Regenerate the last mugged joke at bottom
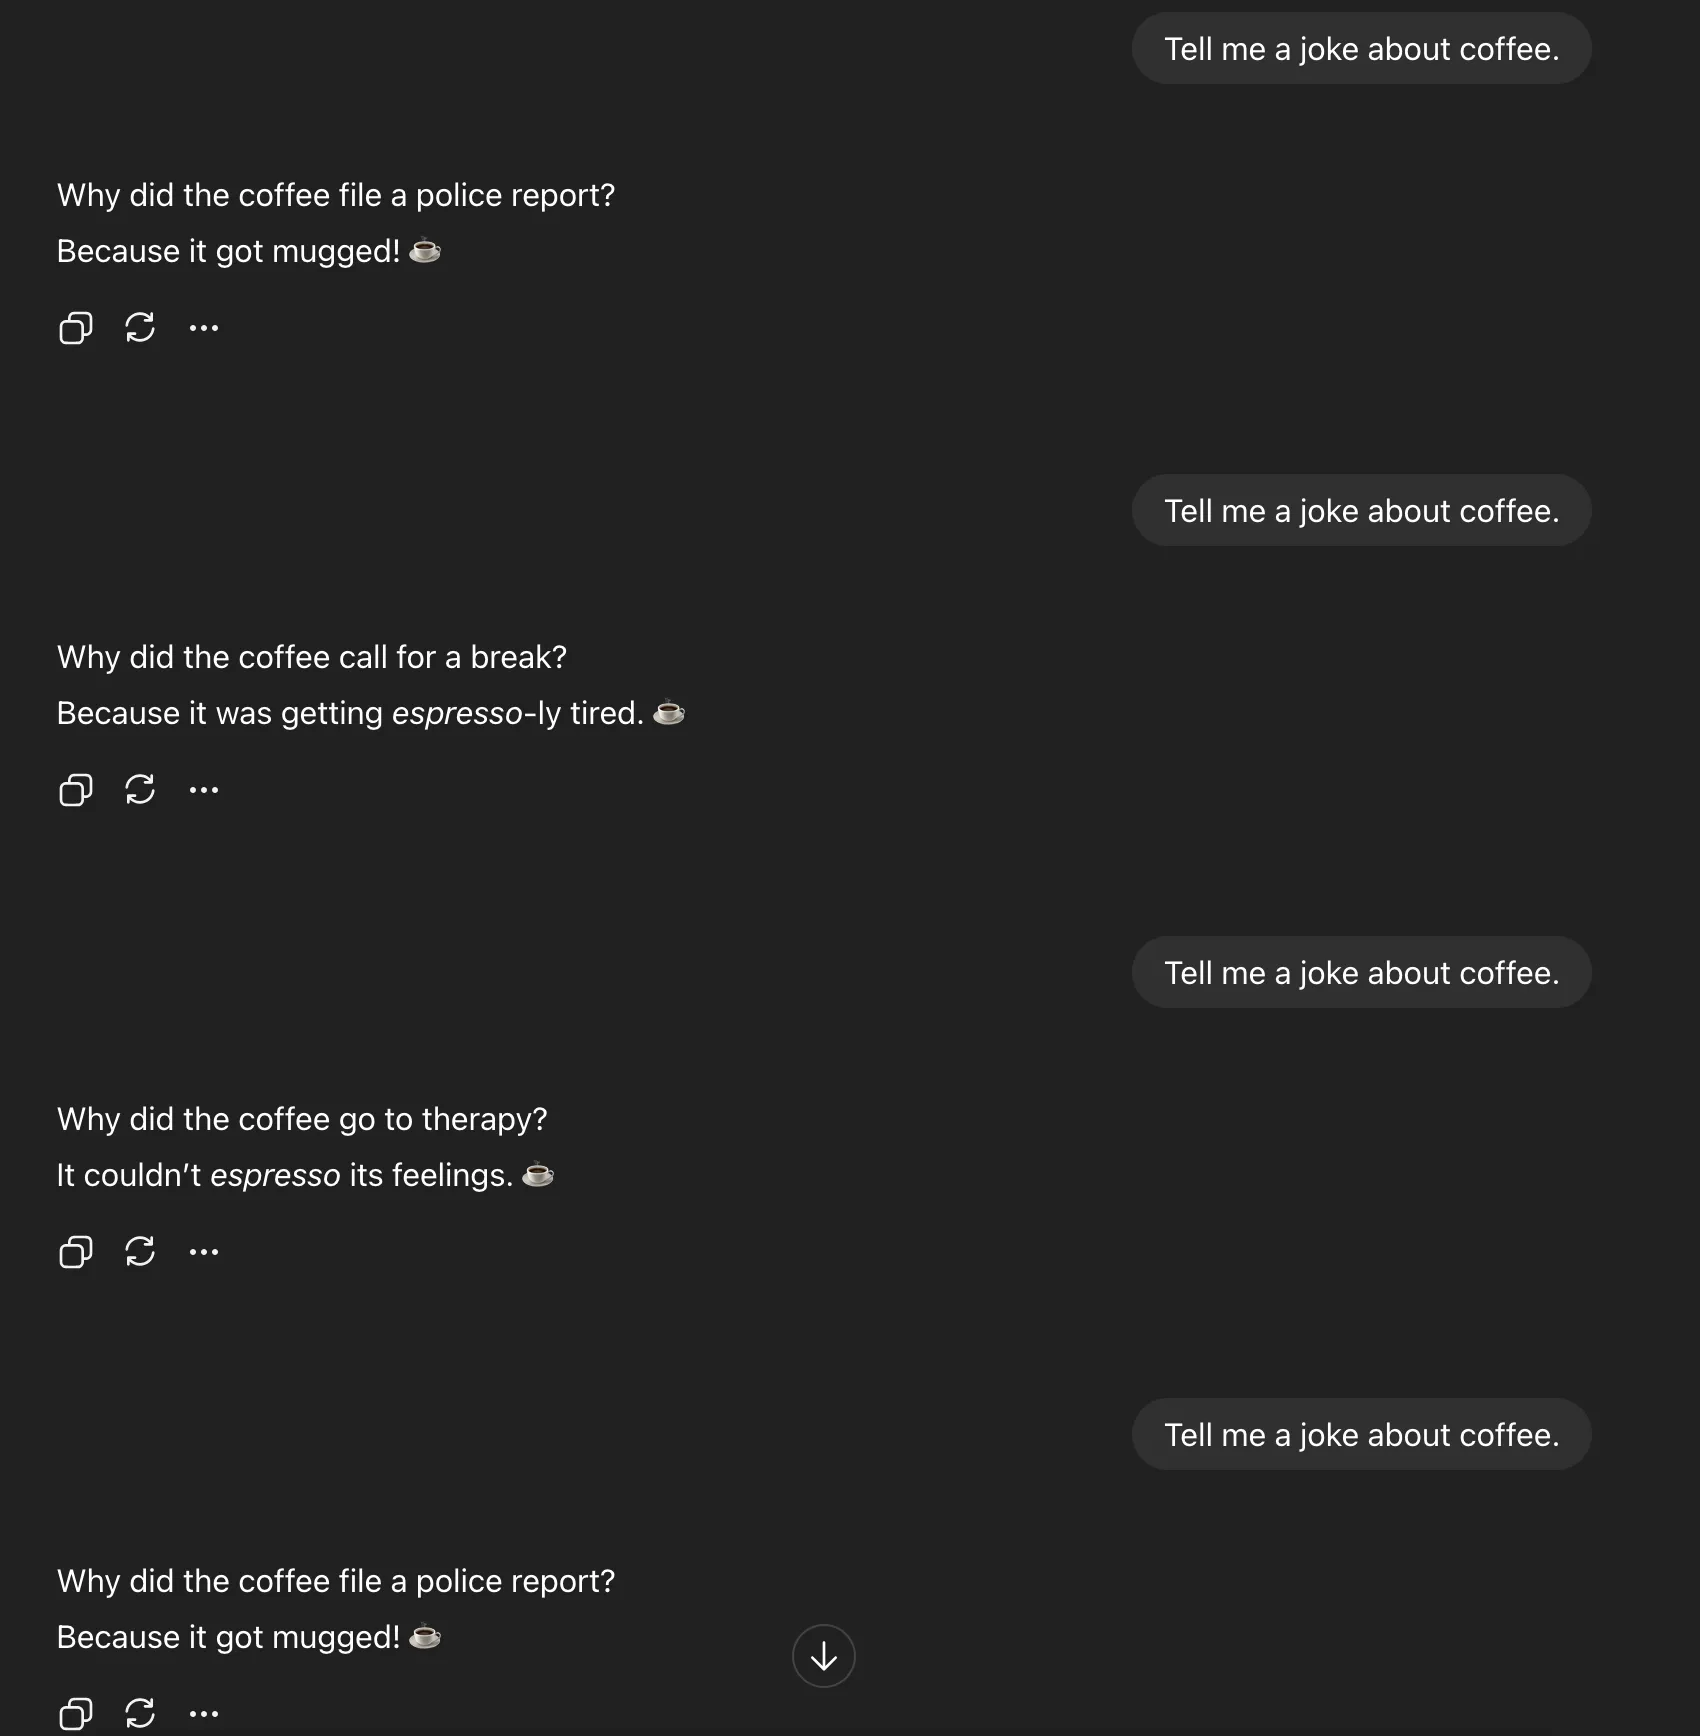This screenshot has height=1736, width=1700. [140, 1714]
